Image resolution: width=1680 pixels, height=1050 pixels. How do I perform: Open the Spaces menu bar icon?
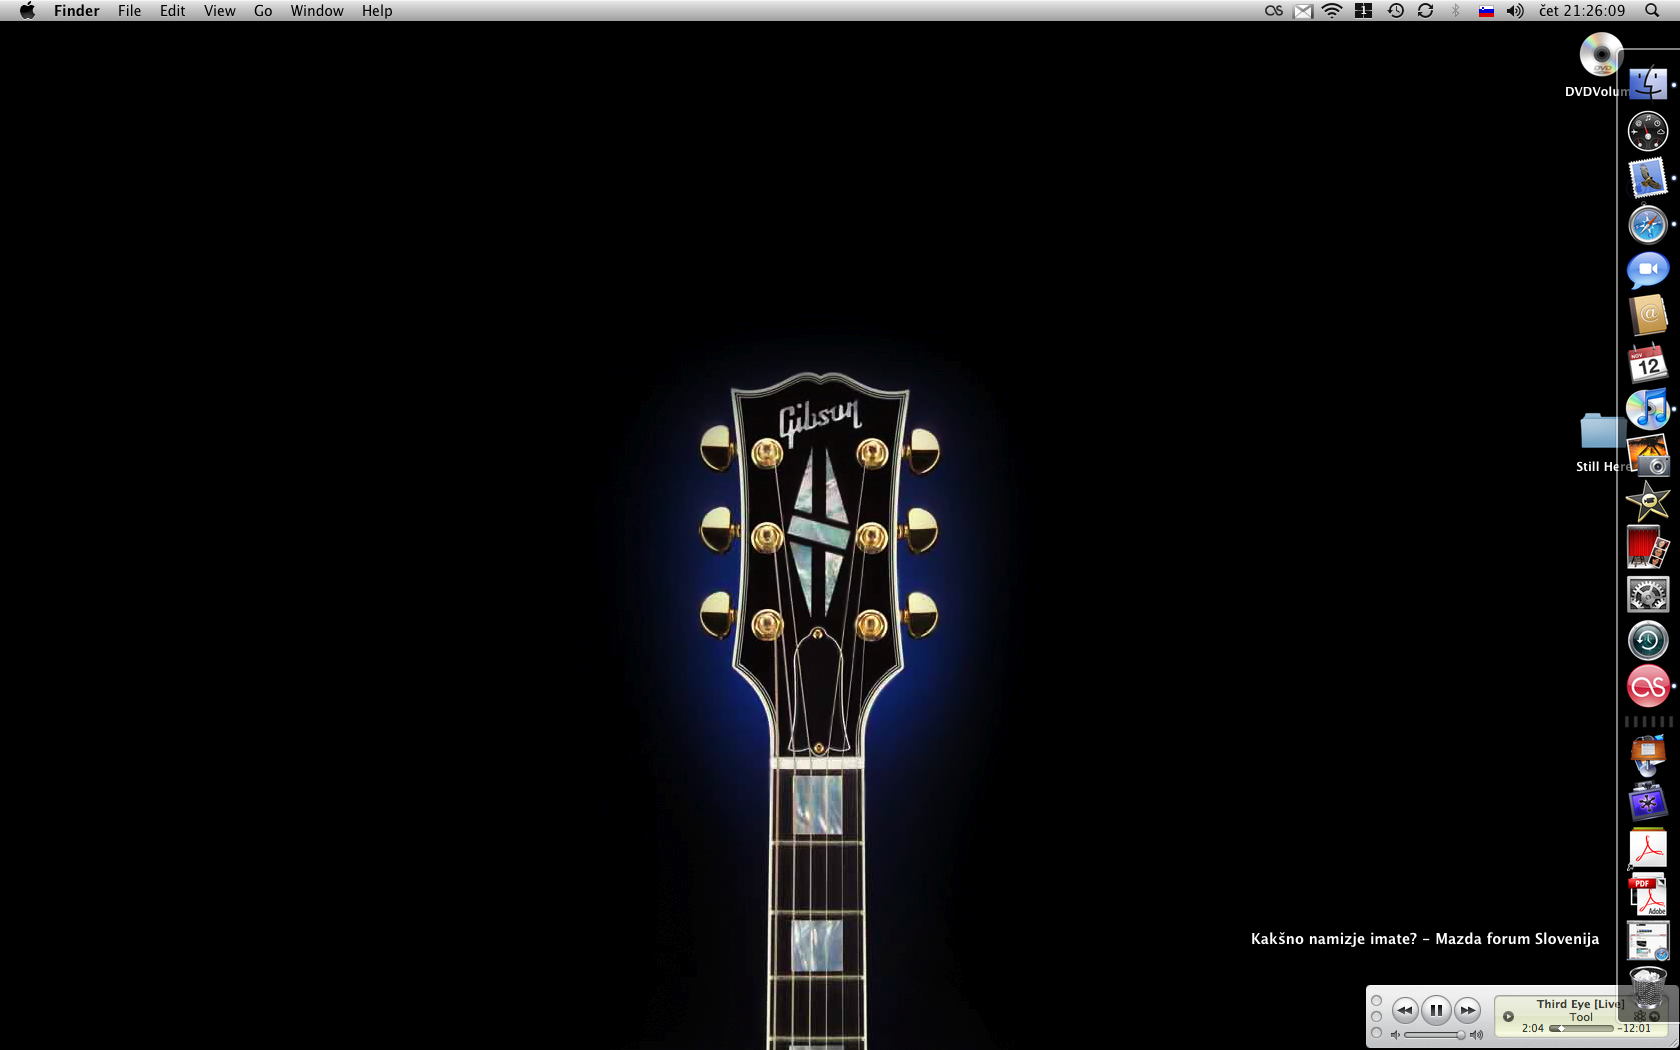pyautogui.click(x=1363, y=11)
